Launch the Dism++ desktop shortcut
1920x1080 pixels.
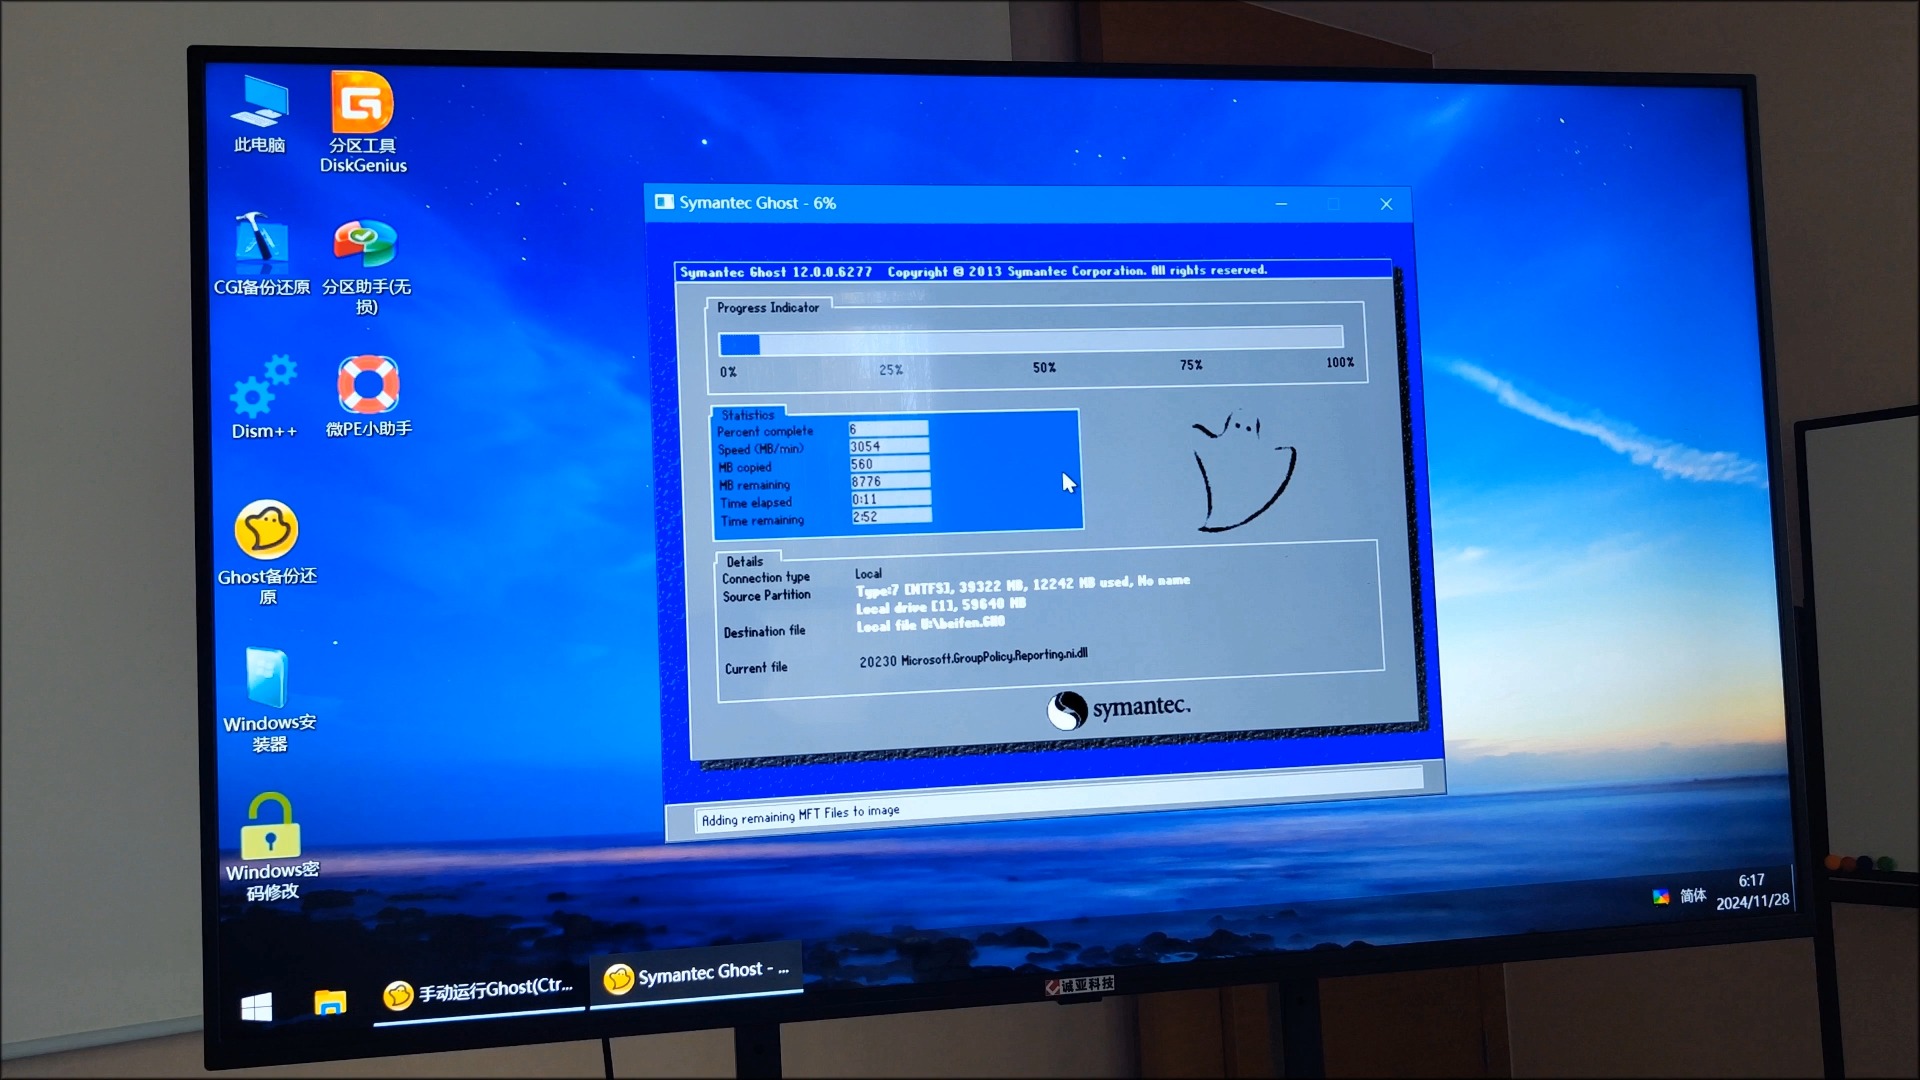pyautogui.click(x=264, y=388)
